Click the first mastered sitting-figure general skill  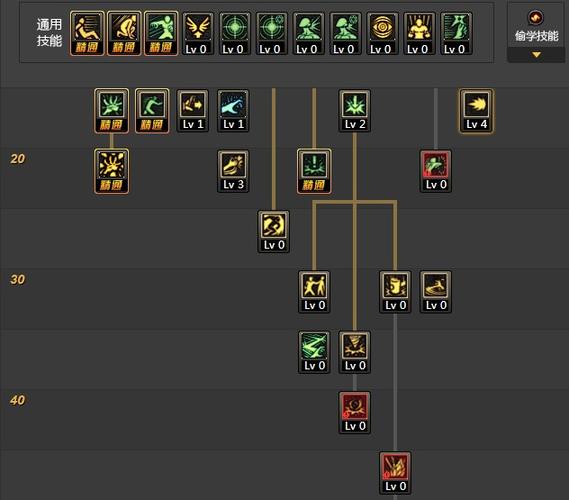pyautogui.click(x=87, y=33)
